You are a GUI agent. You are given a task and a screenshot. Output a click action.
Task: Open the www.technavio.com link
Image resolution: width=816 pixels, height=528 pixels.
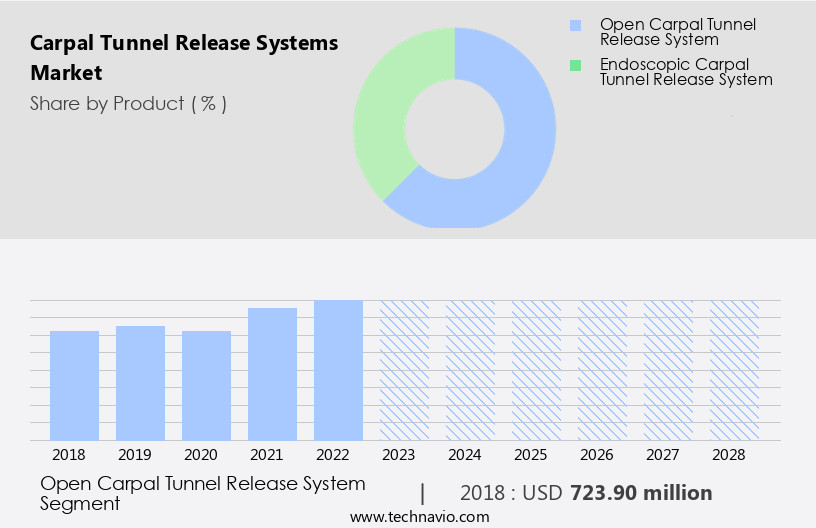(x=420, y=517)
